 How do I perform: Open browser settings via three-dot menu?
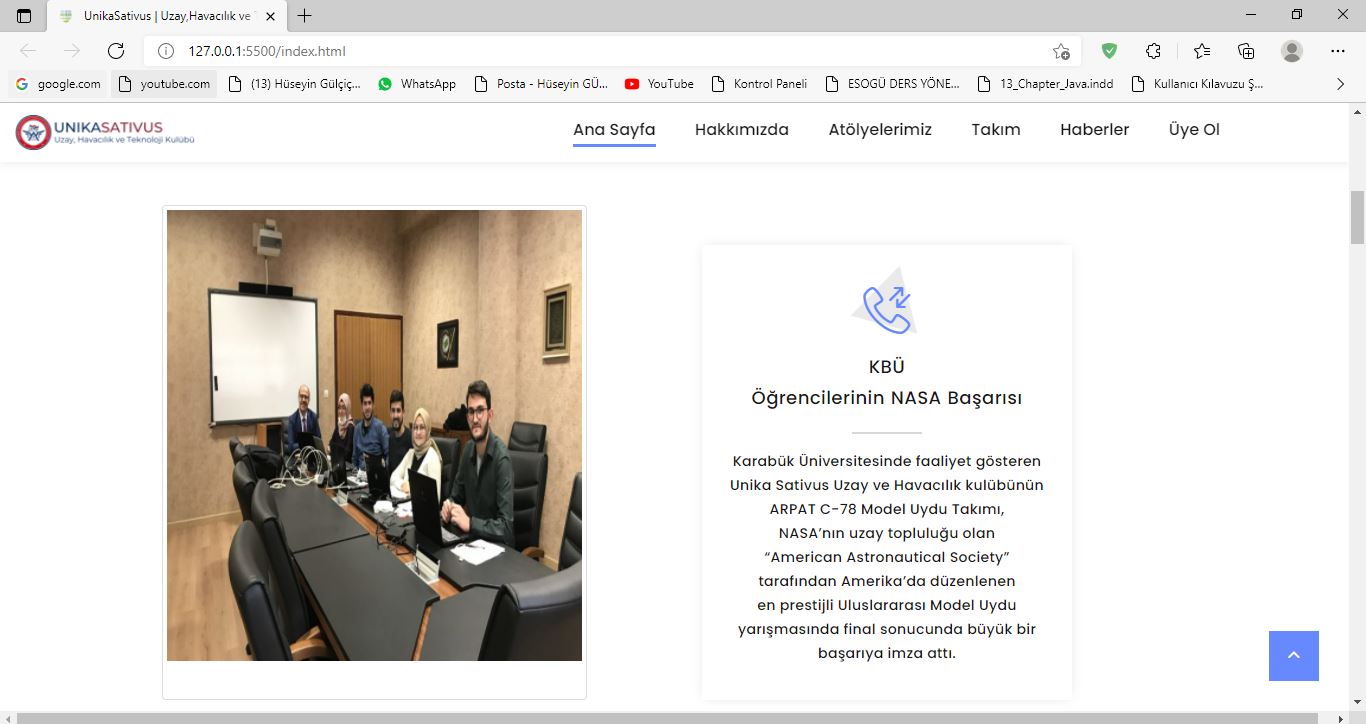(x=1337, y=51)
